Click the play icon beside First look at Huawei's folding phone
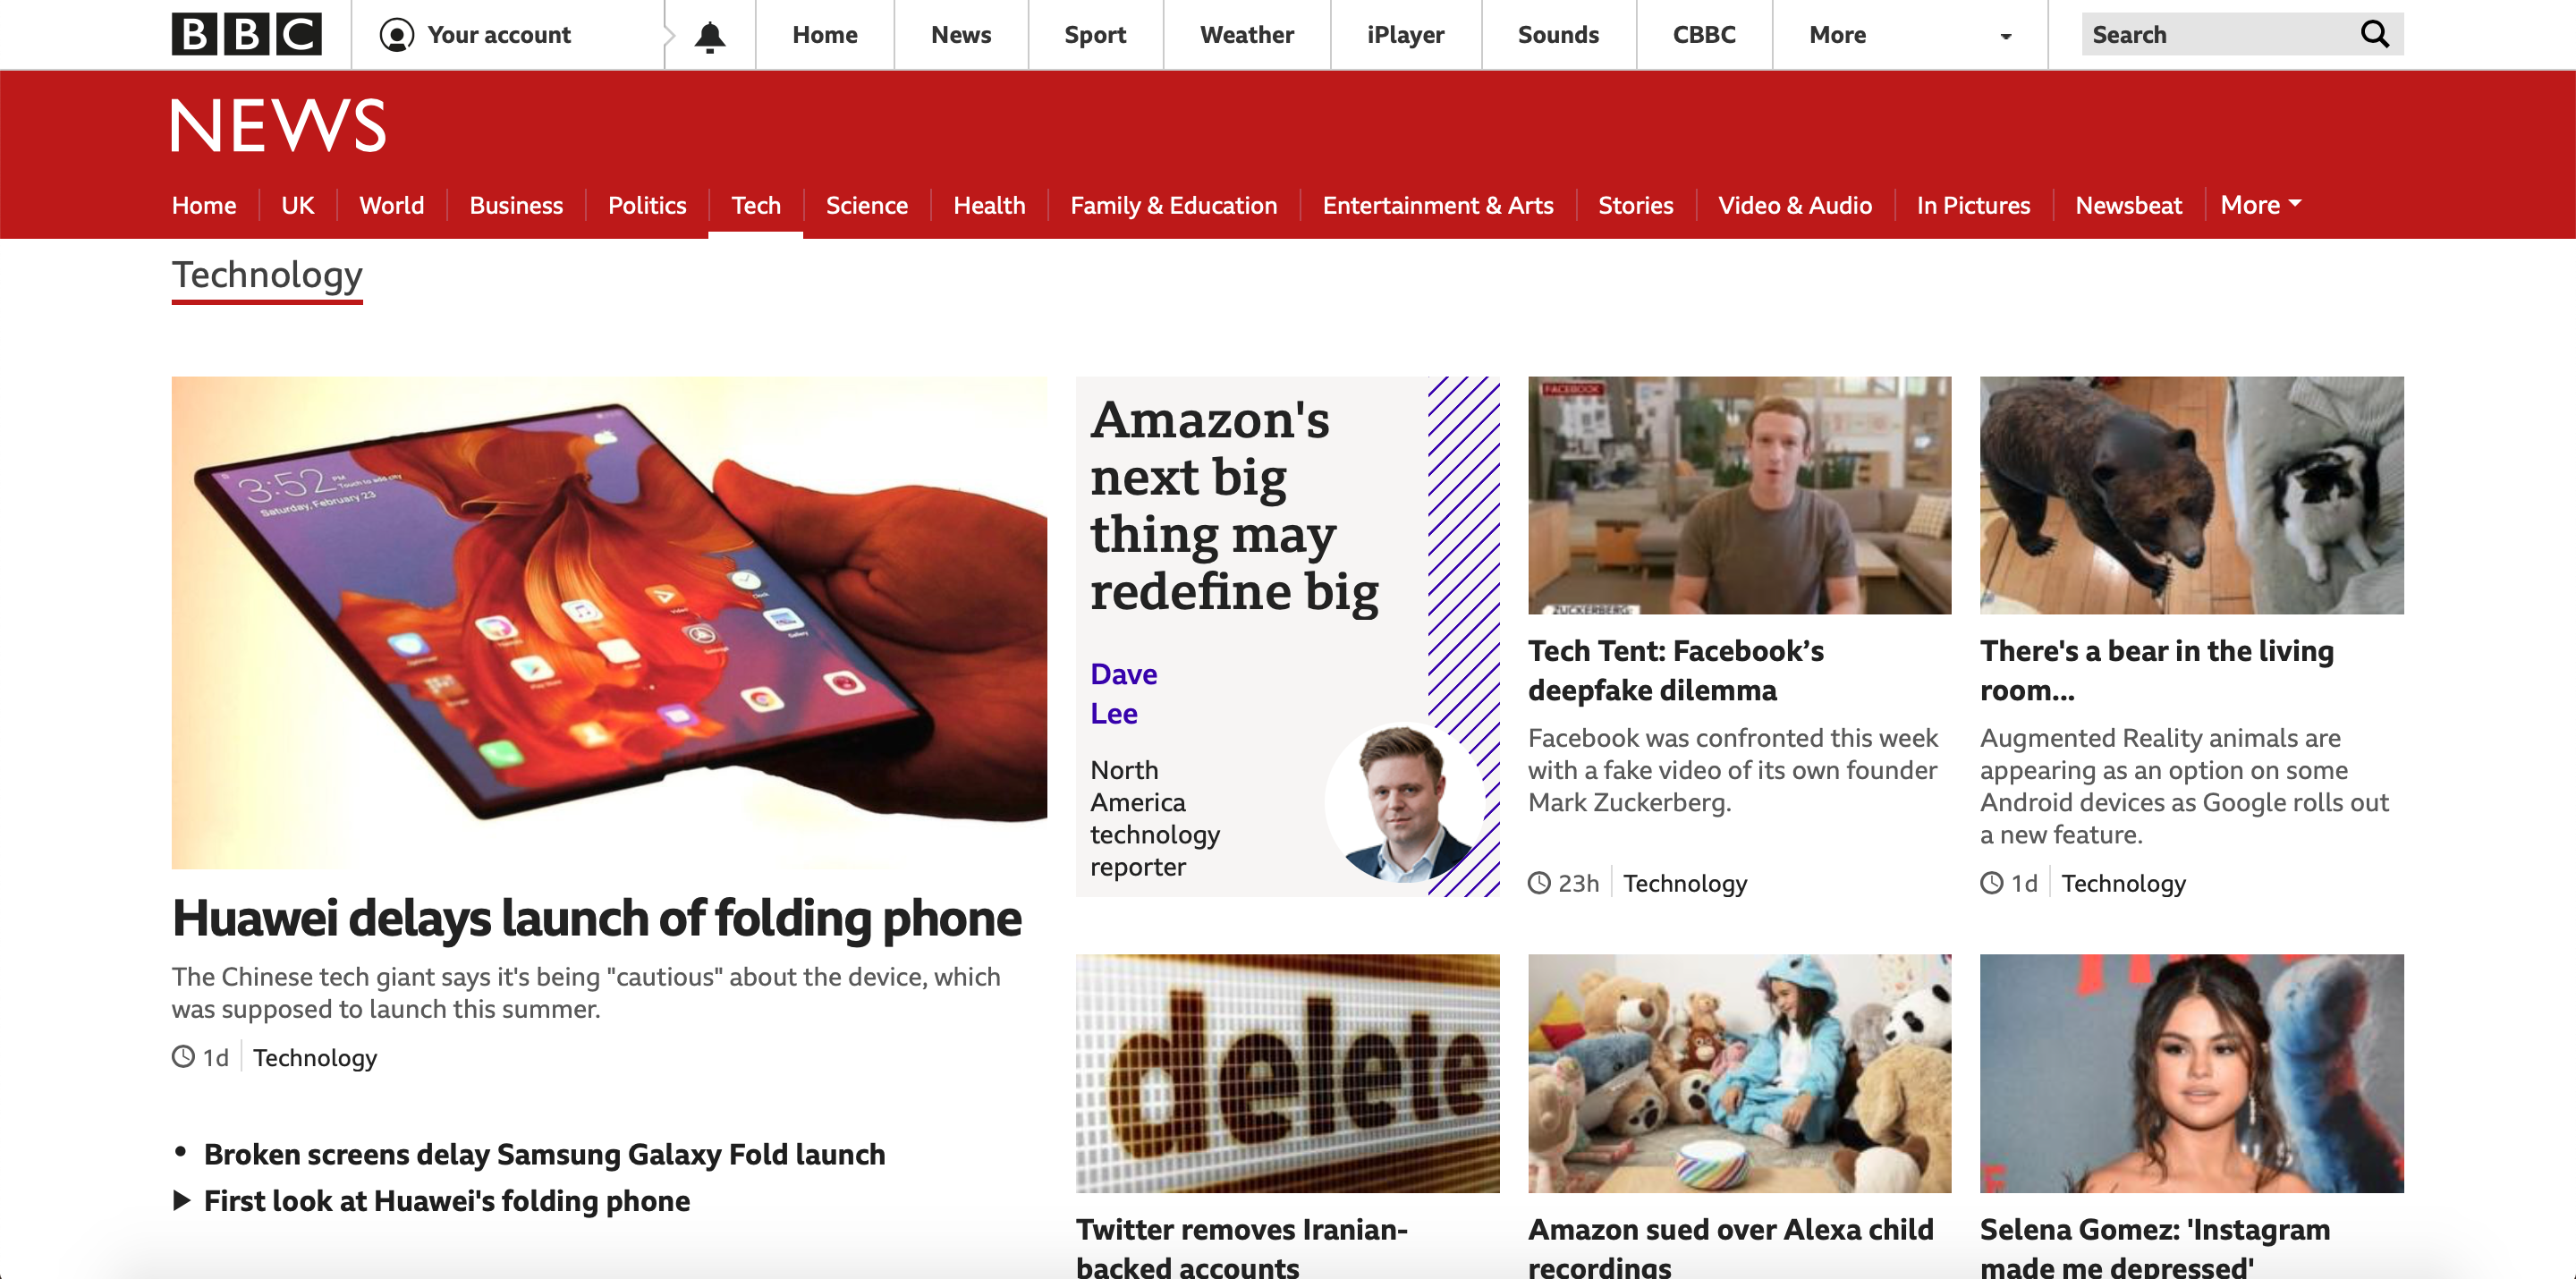This screenshot has width=2576, height=1279. tap(182, 1199)
